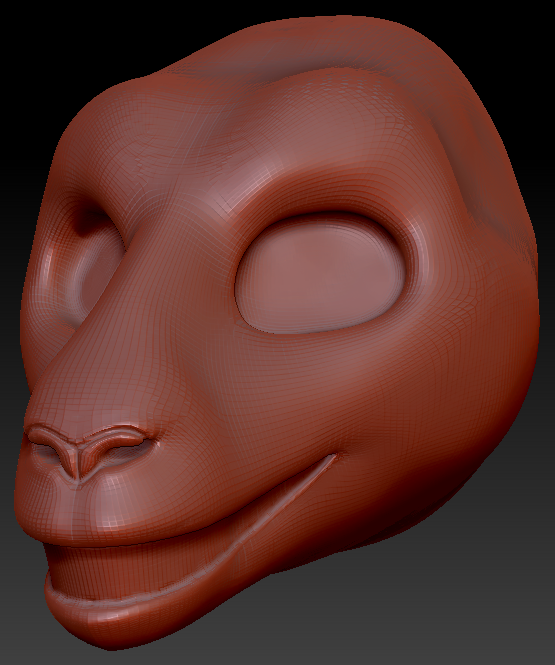Click the nostril ridge on the model's snout

89,452
